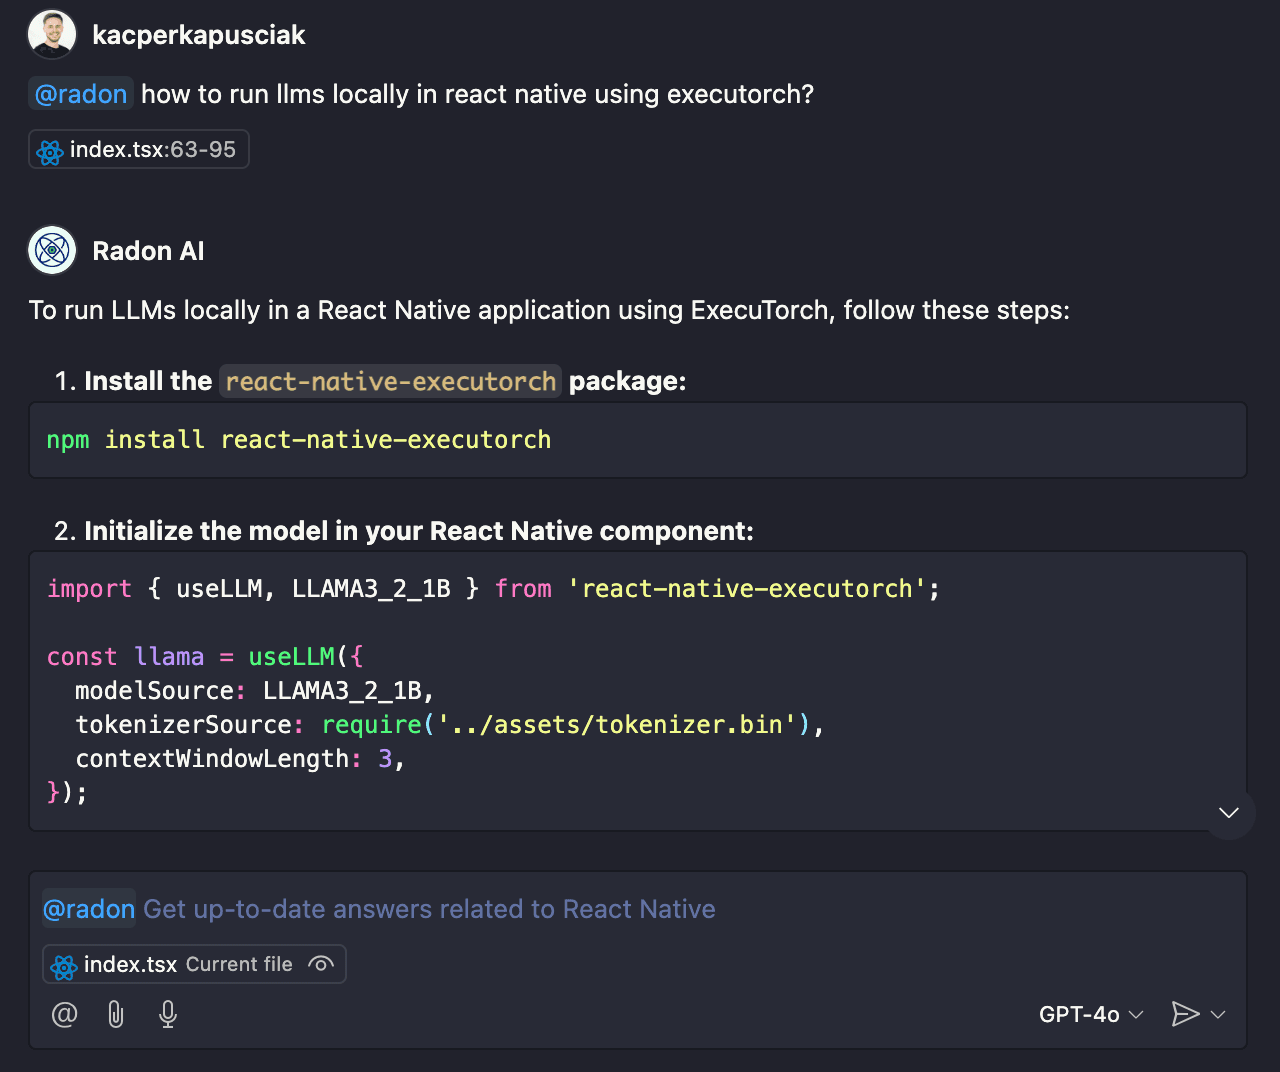Expand send options chevron next to send arrow

[1218, 1014]
